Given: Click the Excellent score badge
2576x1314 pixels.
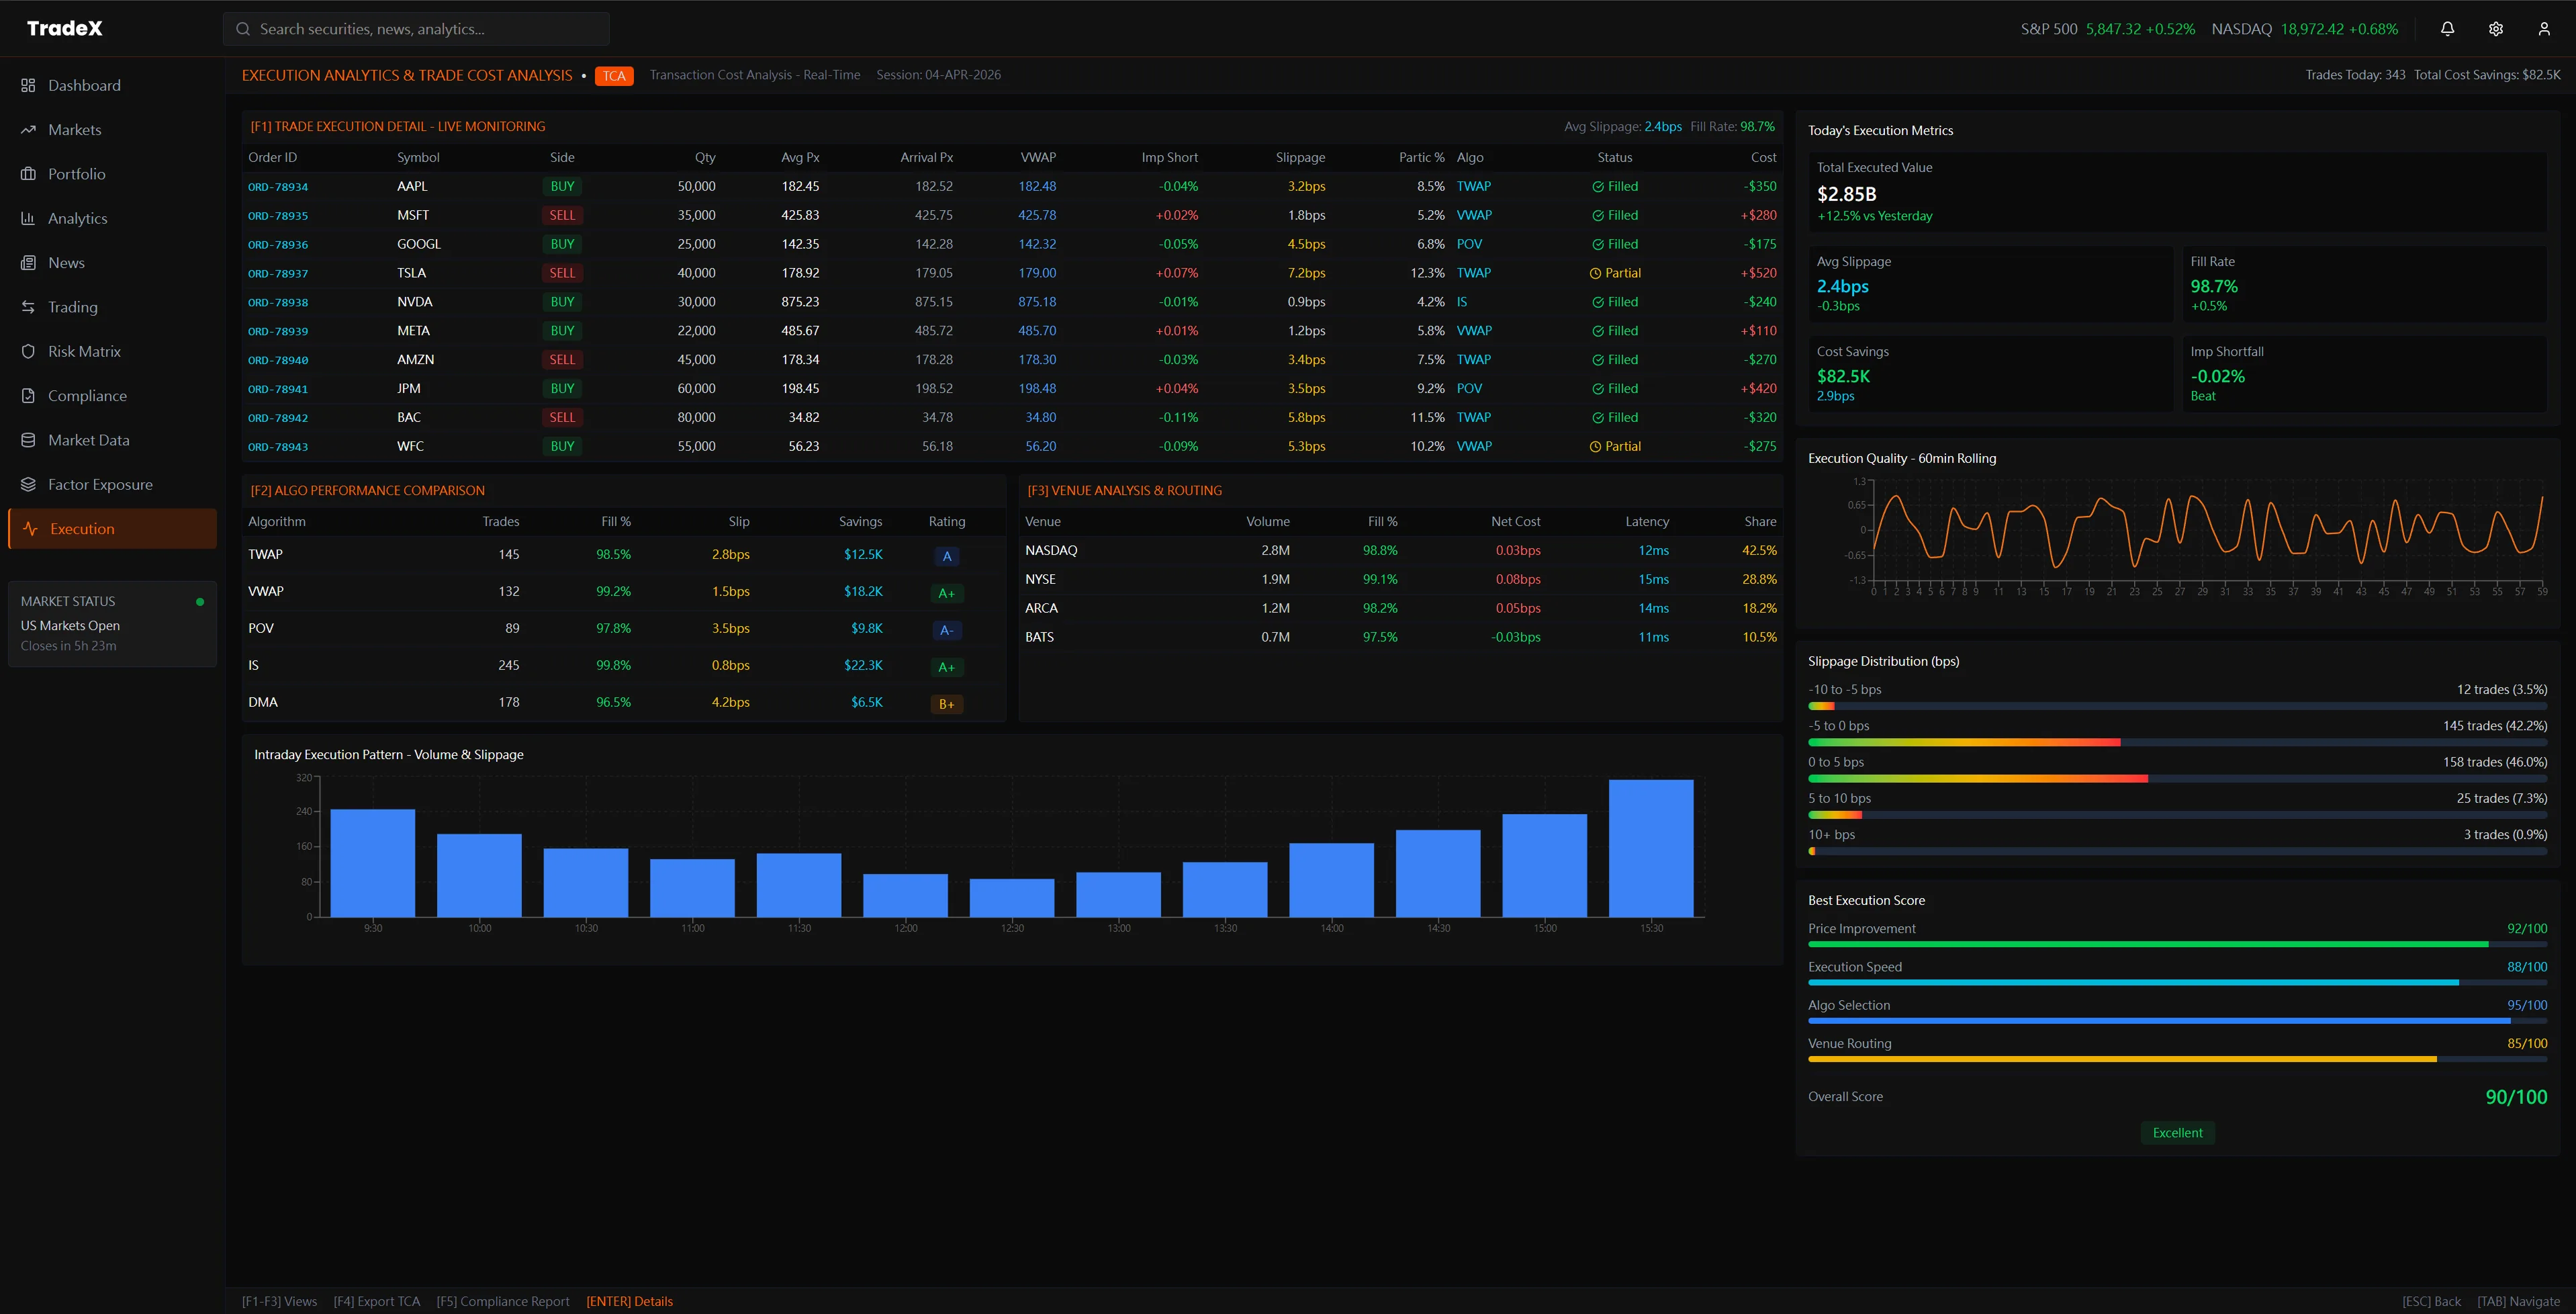Looking at the screenshot, I should pyautogui.click(x=2178, y=1132).
